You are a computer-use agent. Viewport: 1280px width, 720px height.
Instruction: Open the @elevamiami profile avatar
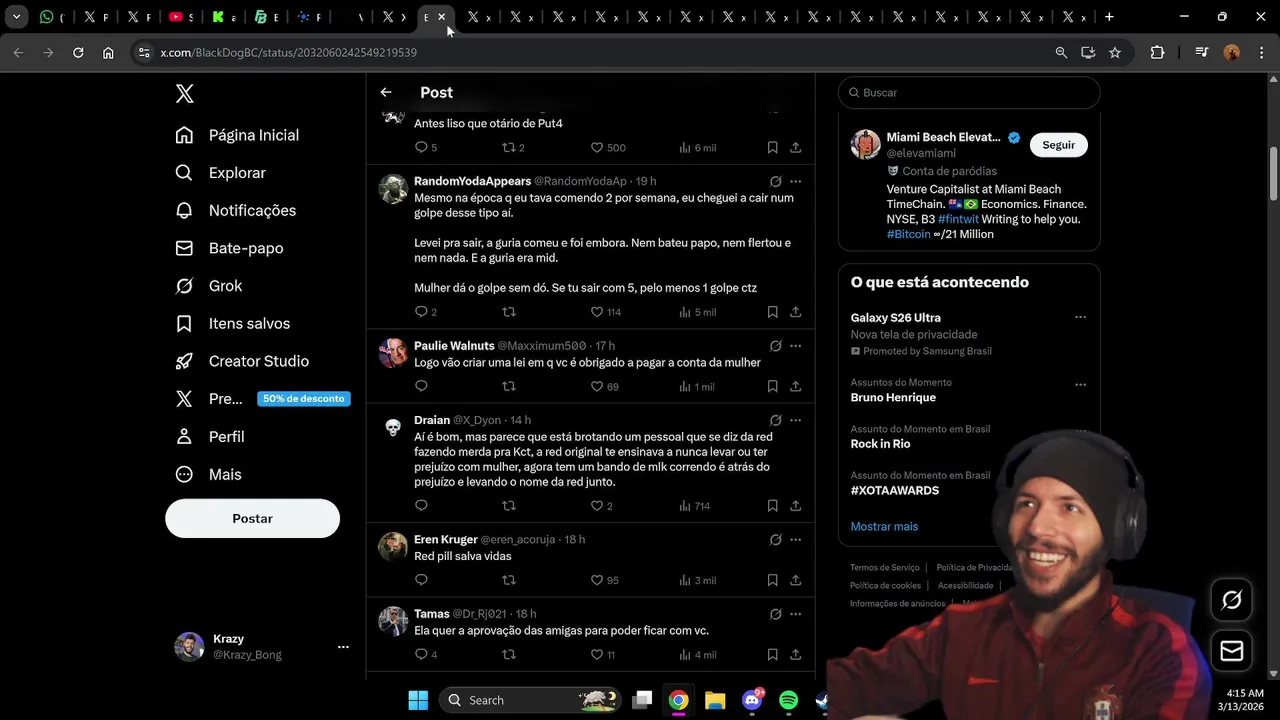(x=865, y=144)
